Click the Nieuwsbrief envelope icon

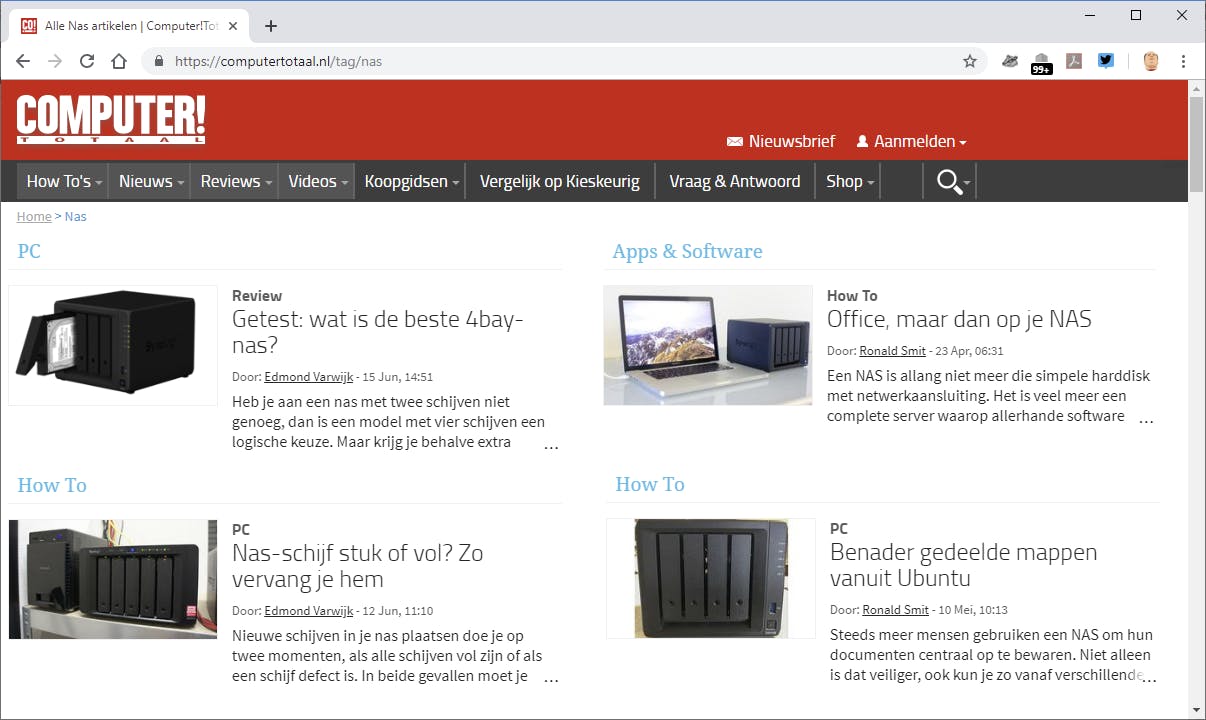735,142
